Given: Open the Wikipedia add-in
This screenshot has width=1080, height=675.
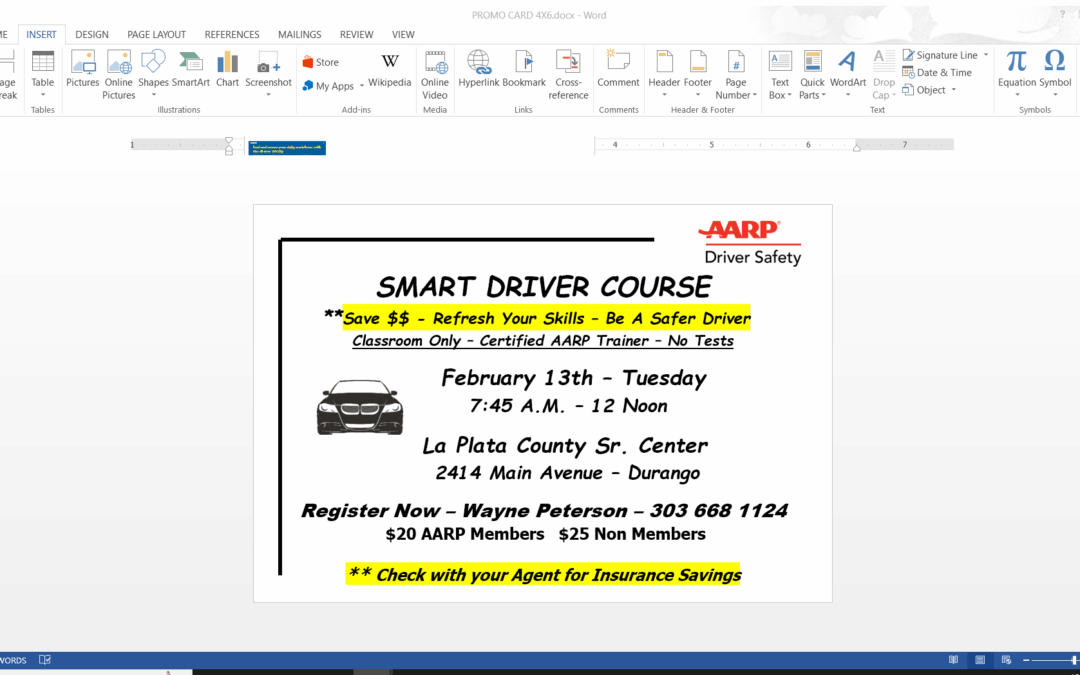Looking at the screenshot, I should point(389,70).
